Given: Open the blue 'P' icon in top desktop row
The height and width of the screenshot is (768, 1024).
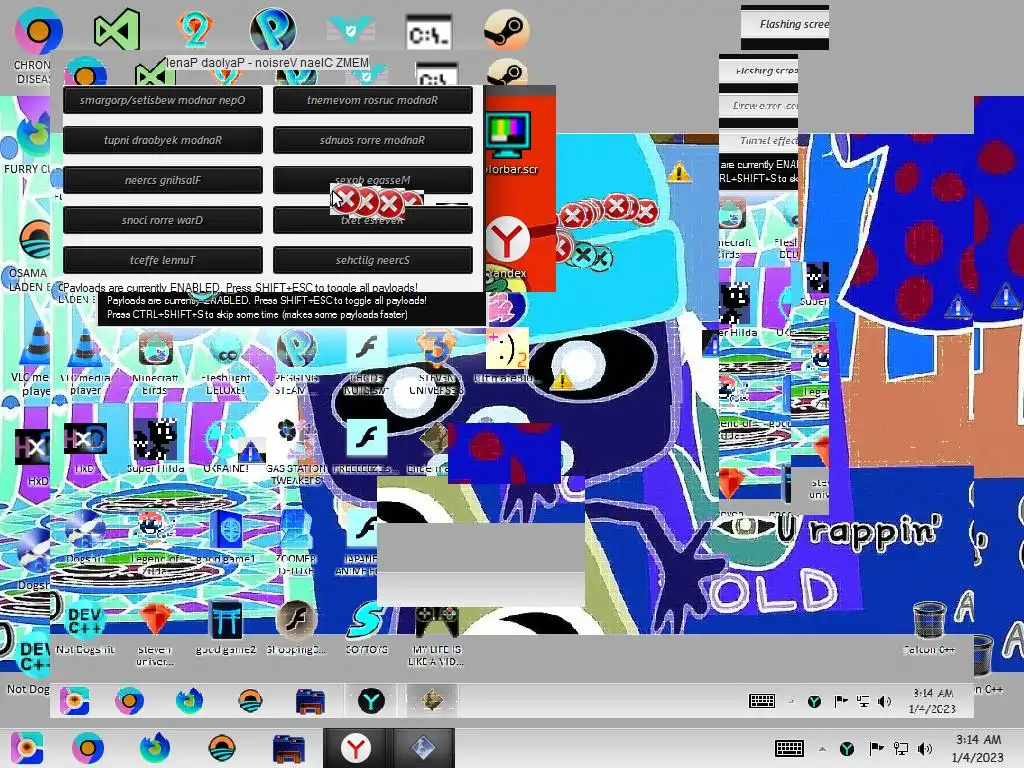Looking at the screenshot, I should click(273, 29).
